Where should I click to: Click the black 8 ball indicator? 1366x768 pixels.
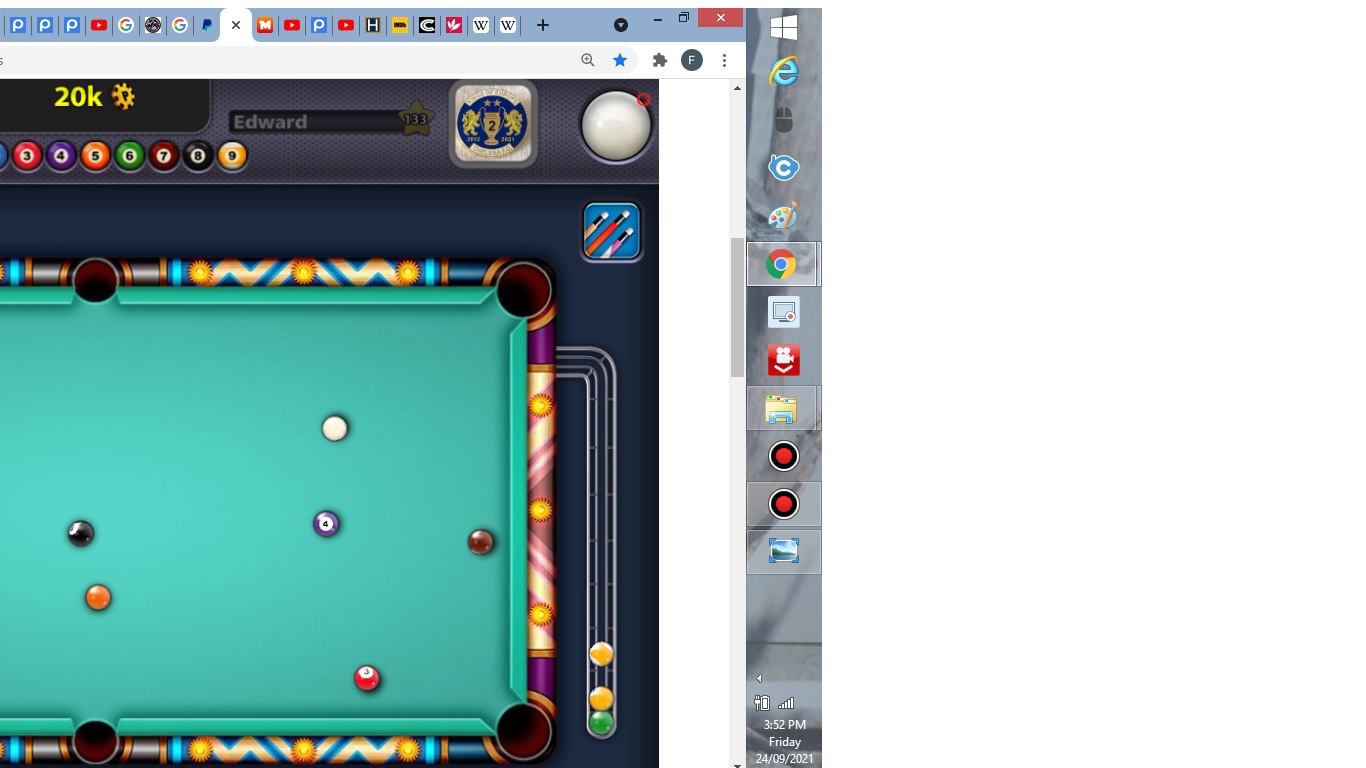pos(198,156)
